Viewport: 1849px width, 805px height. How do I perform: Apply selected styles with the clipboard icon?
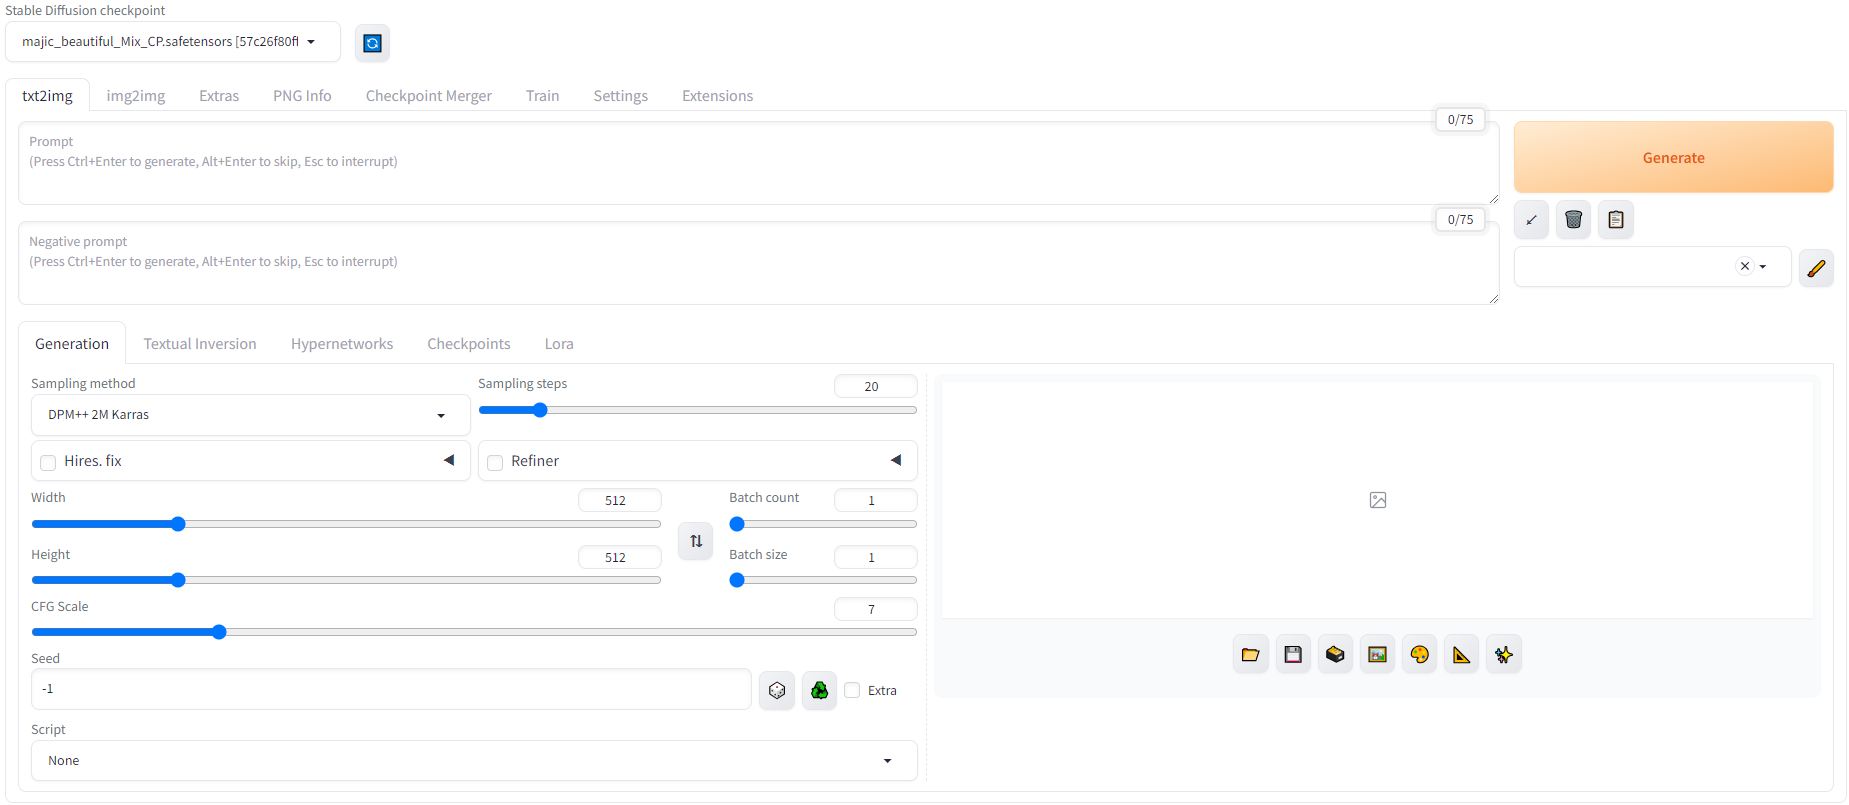click(1616, 220)
